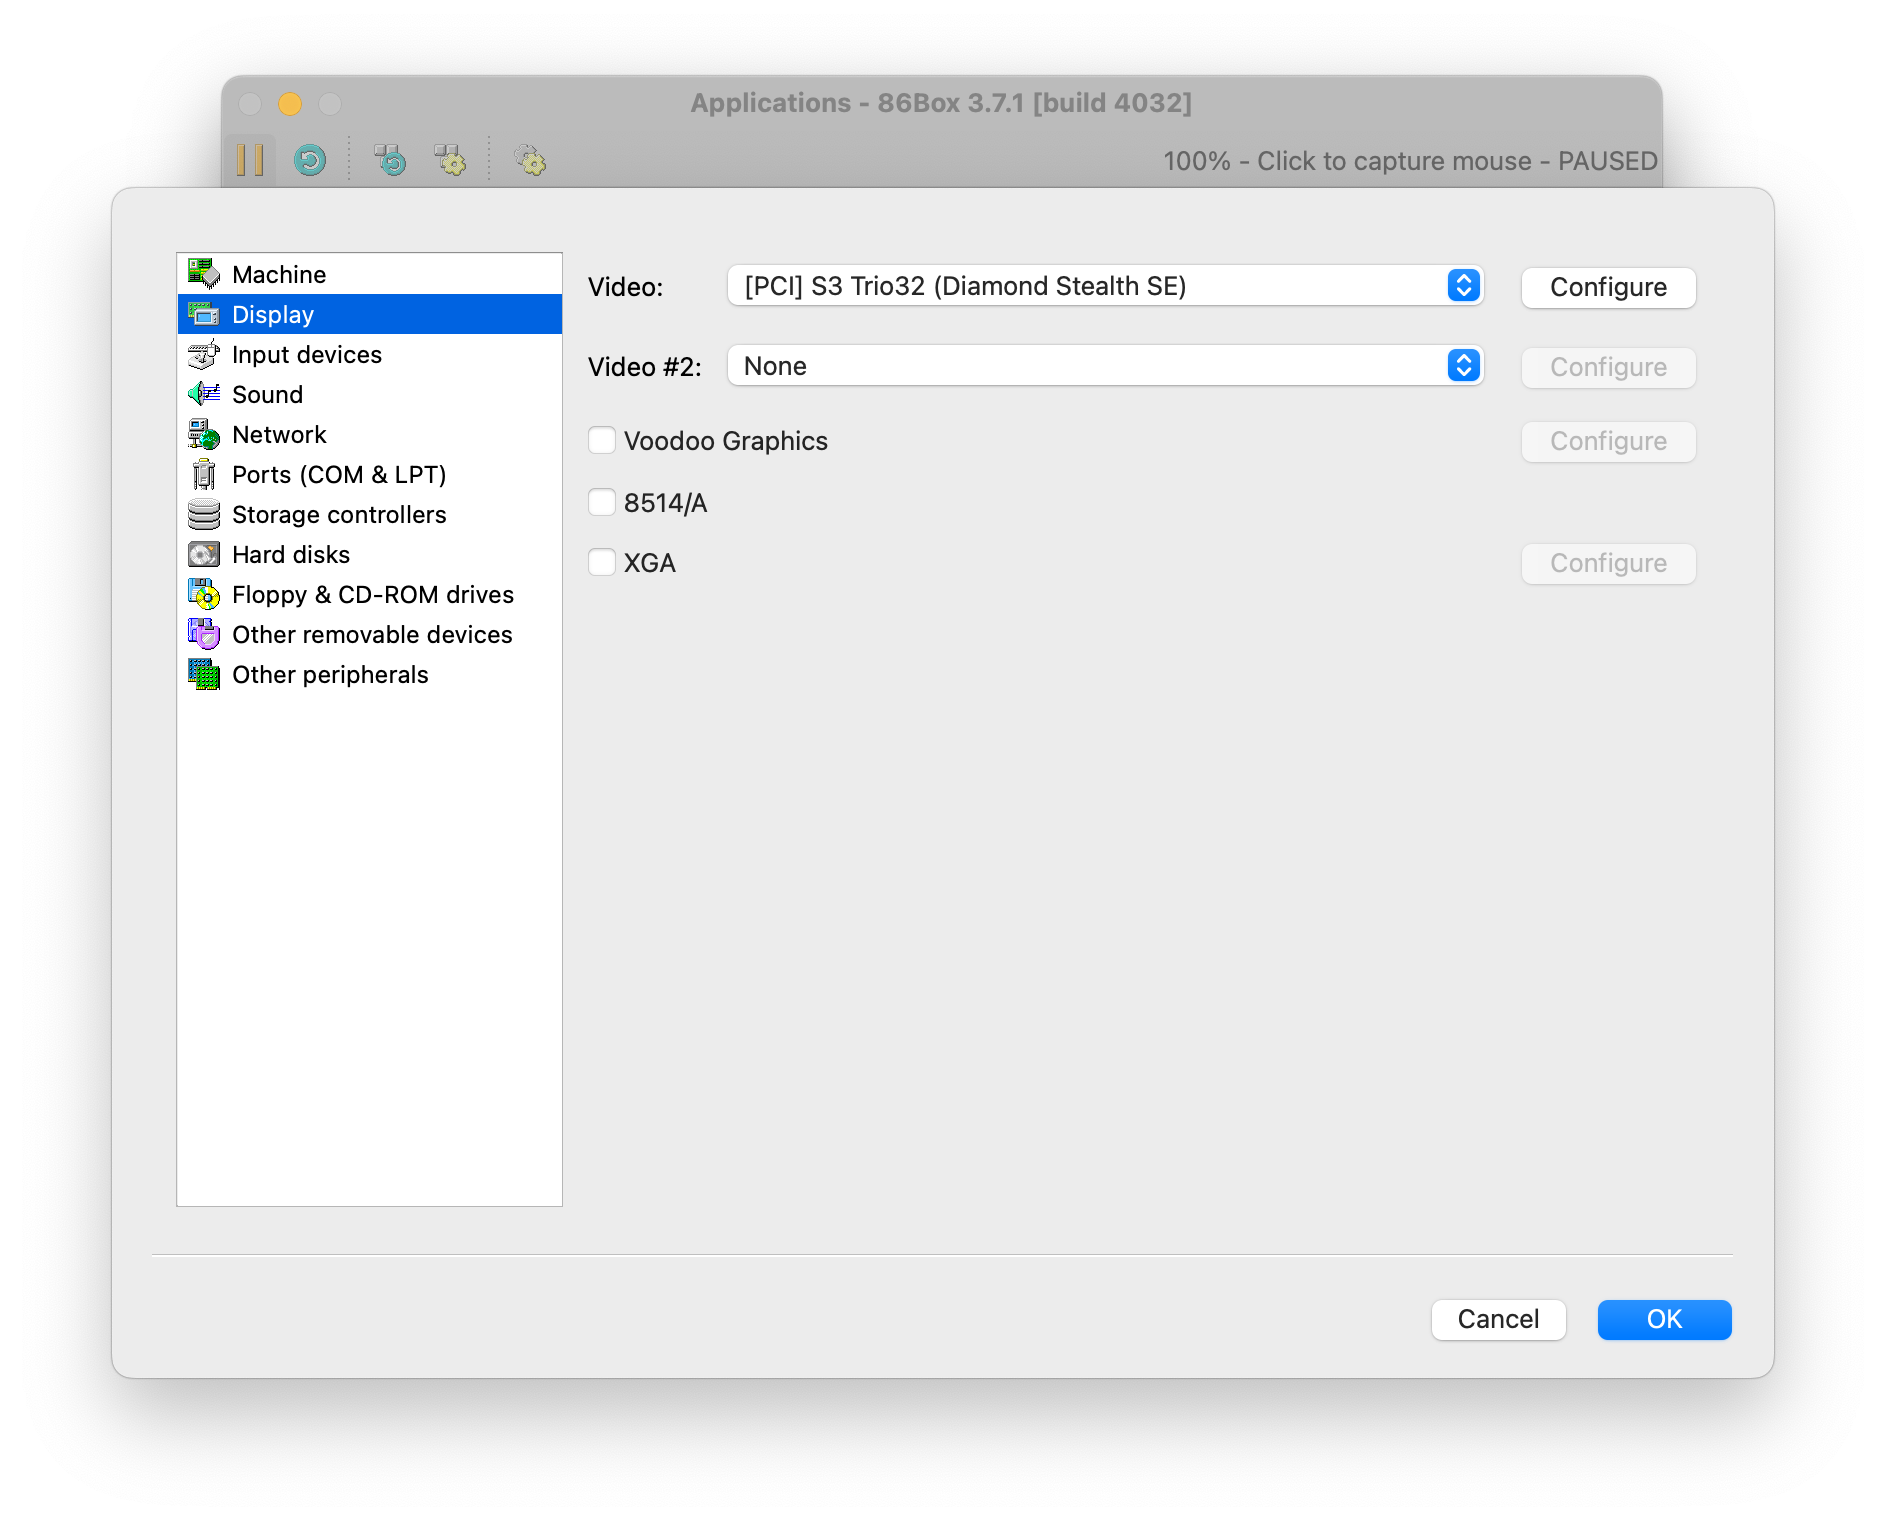Click the Sound speaker icon
Viewport: 1886px width, 1526px height.
point(204,394)
